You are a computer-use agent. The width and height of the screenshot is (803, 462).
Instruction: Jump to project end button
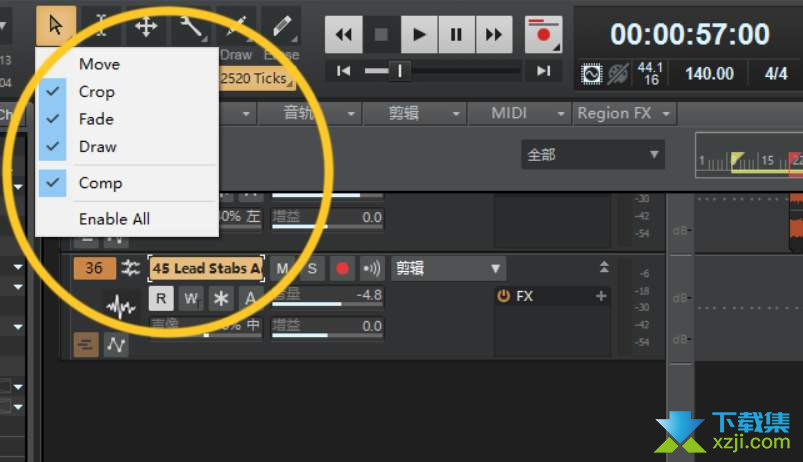tap(543, 71)
